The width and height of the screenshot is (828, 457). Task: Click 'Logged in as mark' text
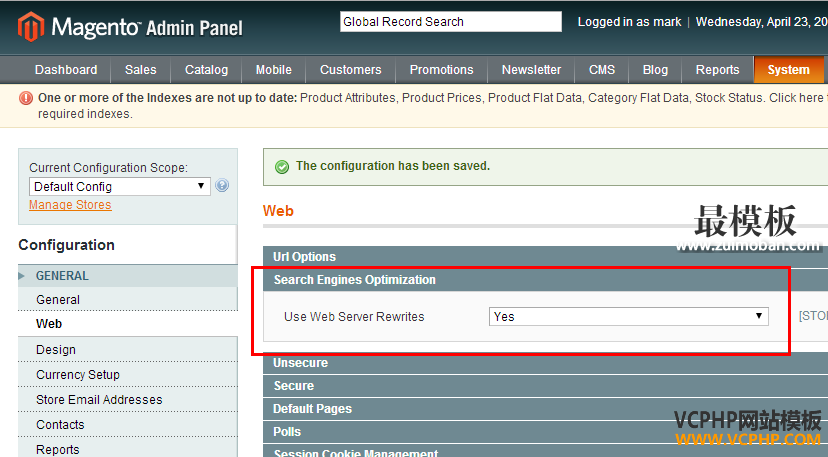click(x=629, y=22)
